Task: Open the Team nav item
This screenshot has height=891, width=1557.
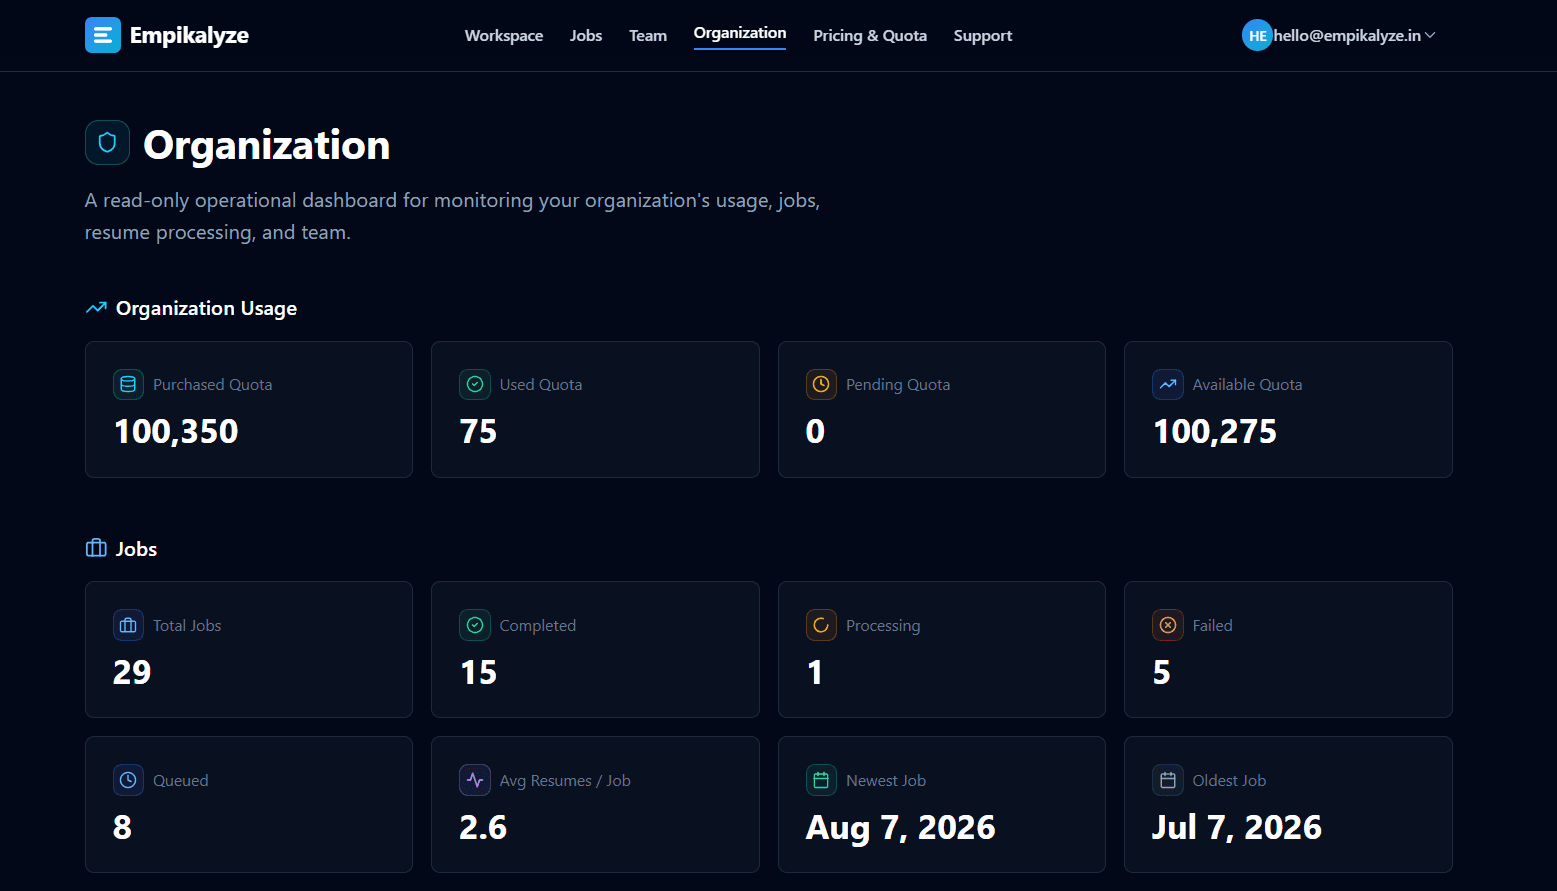Action: tap(648, 35)
